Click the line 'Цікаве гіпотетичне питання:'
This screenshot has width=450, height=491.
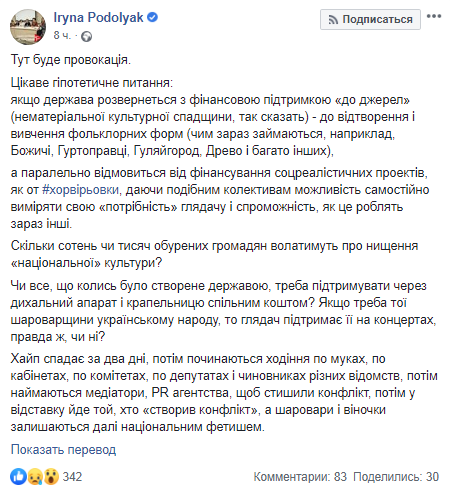coord(92,83)
